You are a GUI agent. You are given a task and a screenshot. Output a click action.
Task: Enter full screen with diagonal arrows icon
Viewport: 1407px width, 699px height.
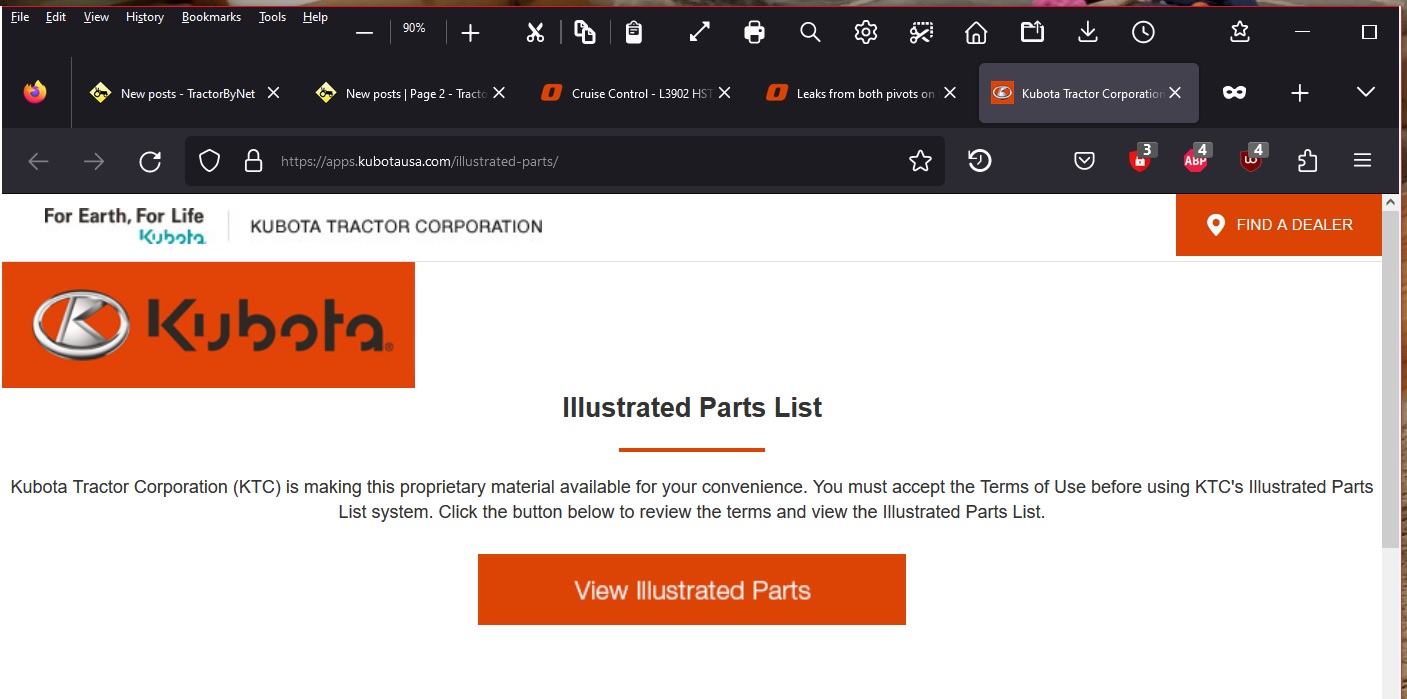click(700, 33)
